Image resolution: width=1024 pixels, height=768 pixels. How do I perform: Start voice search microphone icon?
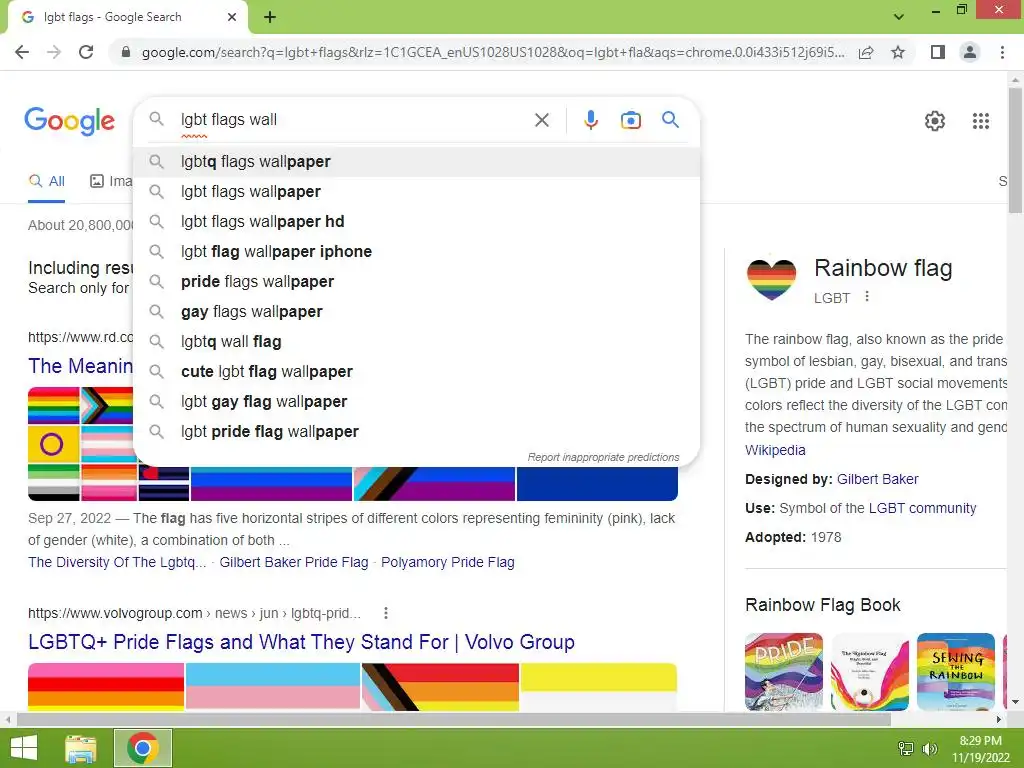coord(591,120)
